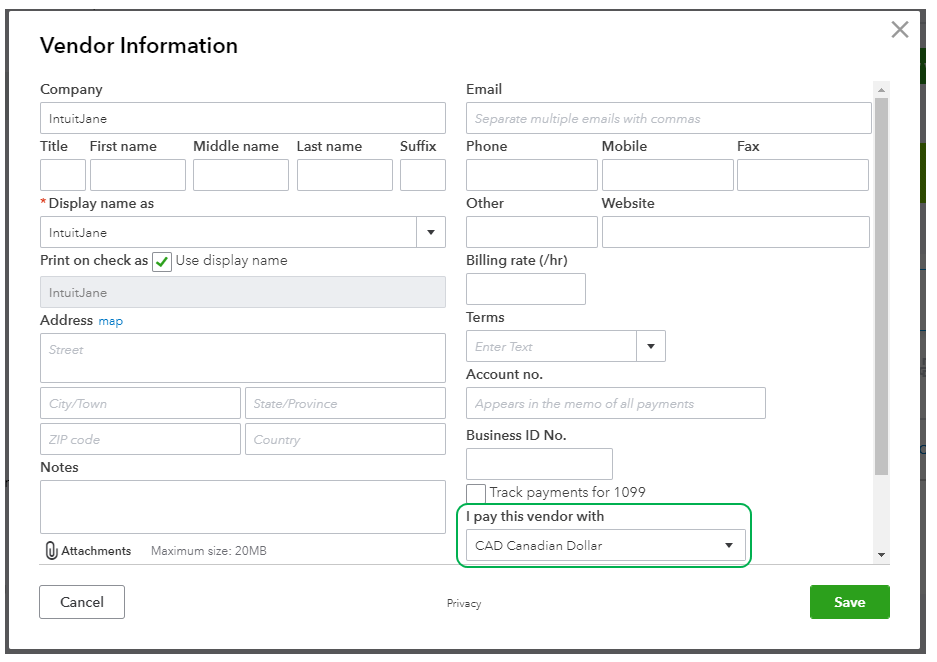Click the Account no. field
Viewport: 937px width, 662px height.
(x=615, y=404)
